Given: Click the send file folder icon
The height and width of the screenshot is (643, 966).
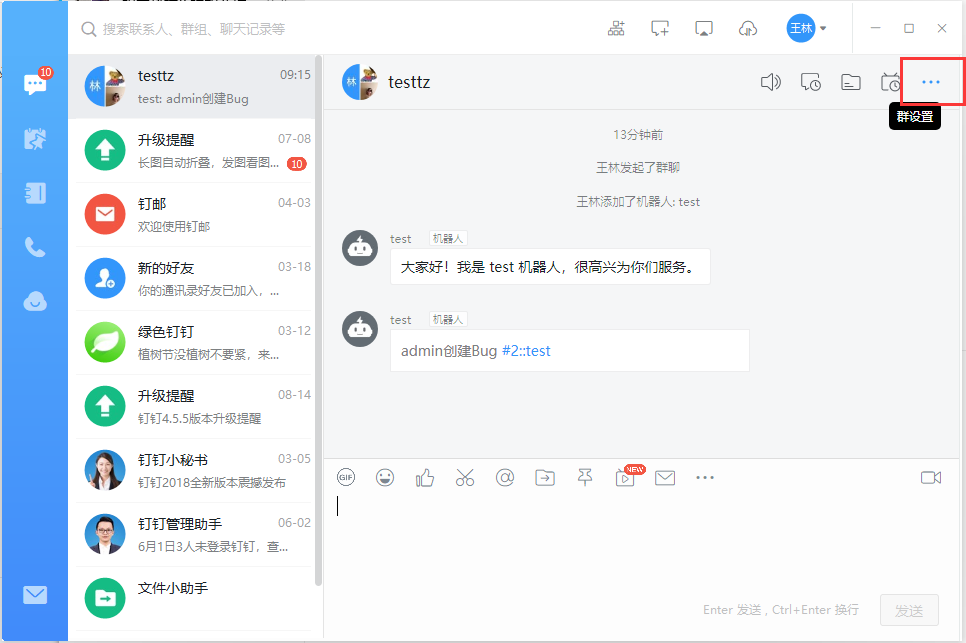Looking at the screenshot, I should (x=545, y=477).
